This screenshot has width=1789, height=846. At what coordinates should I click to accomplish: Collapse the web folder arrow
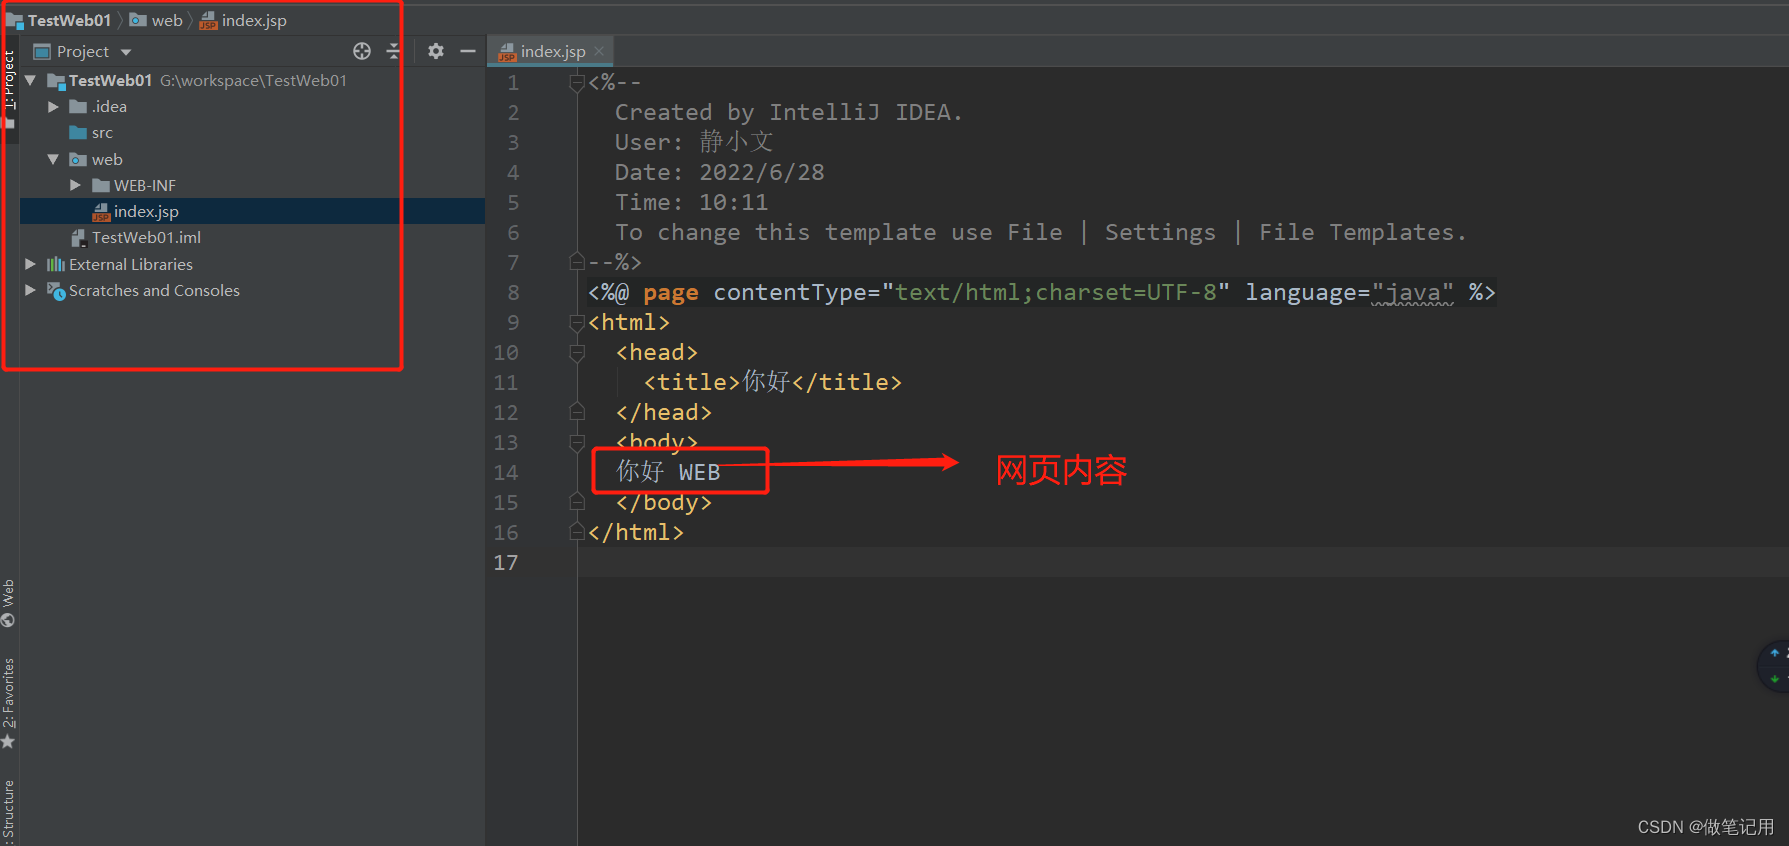[x=53, y=159]
